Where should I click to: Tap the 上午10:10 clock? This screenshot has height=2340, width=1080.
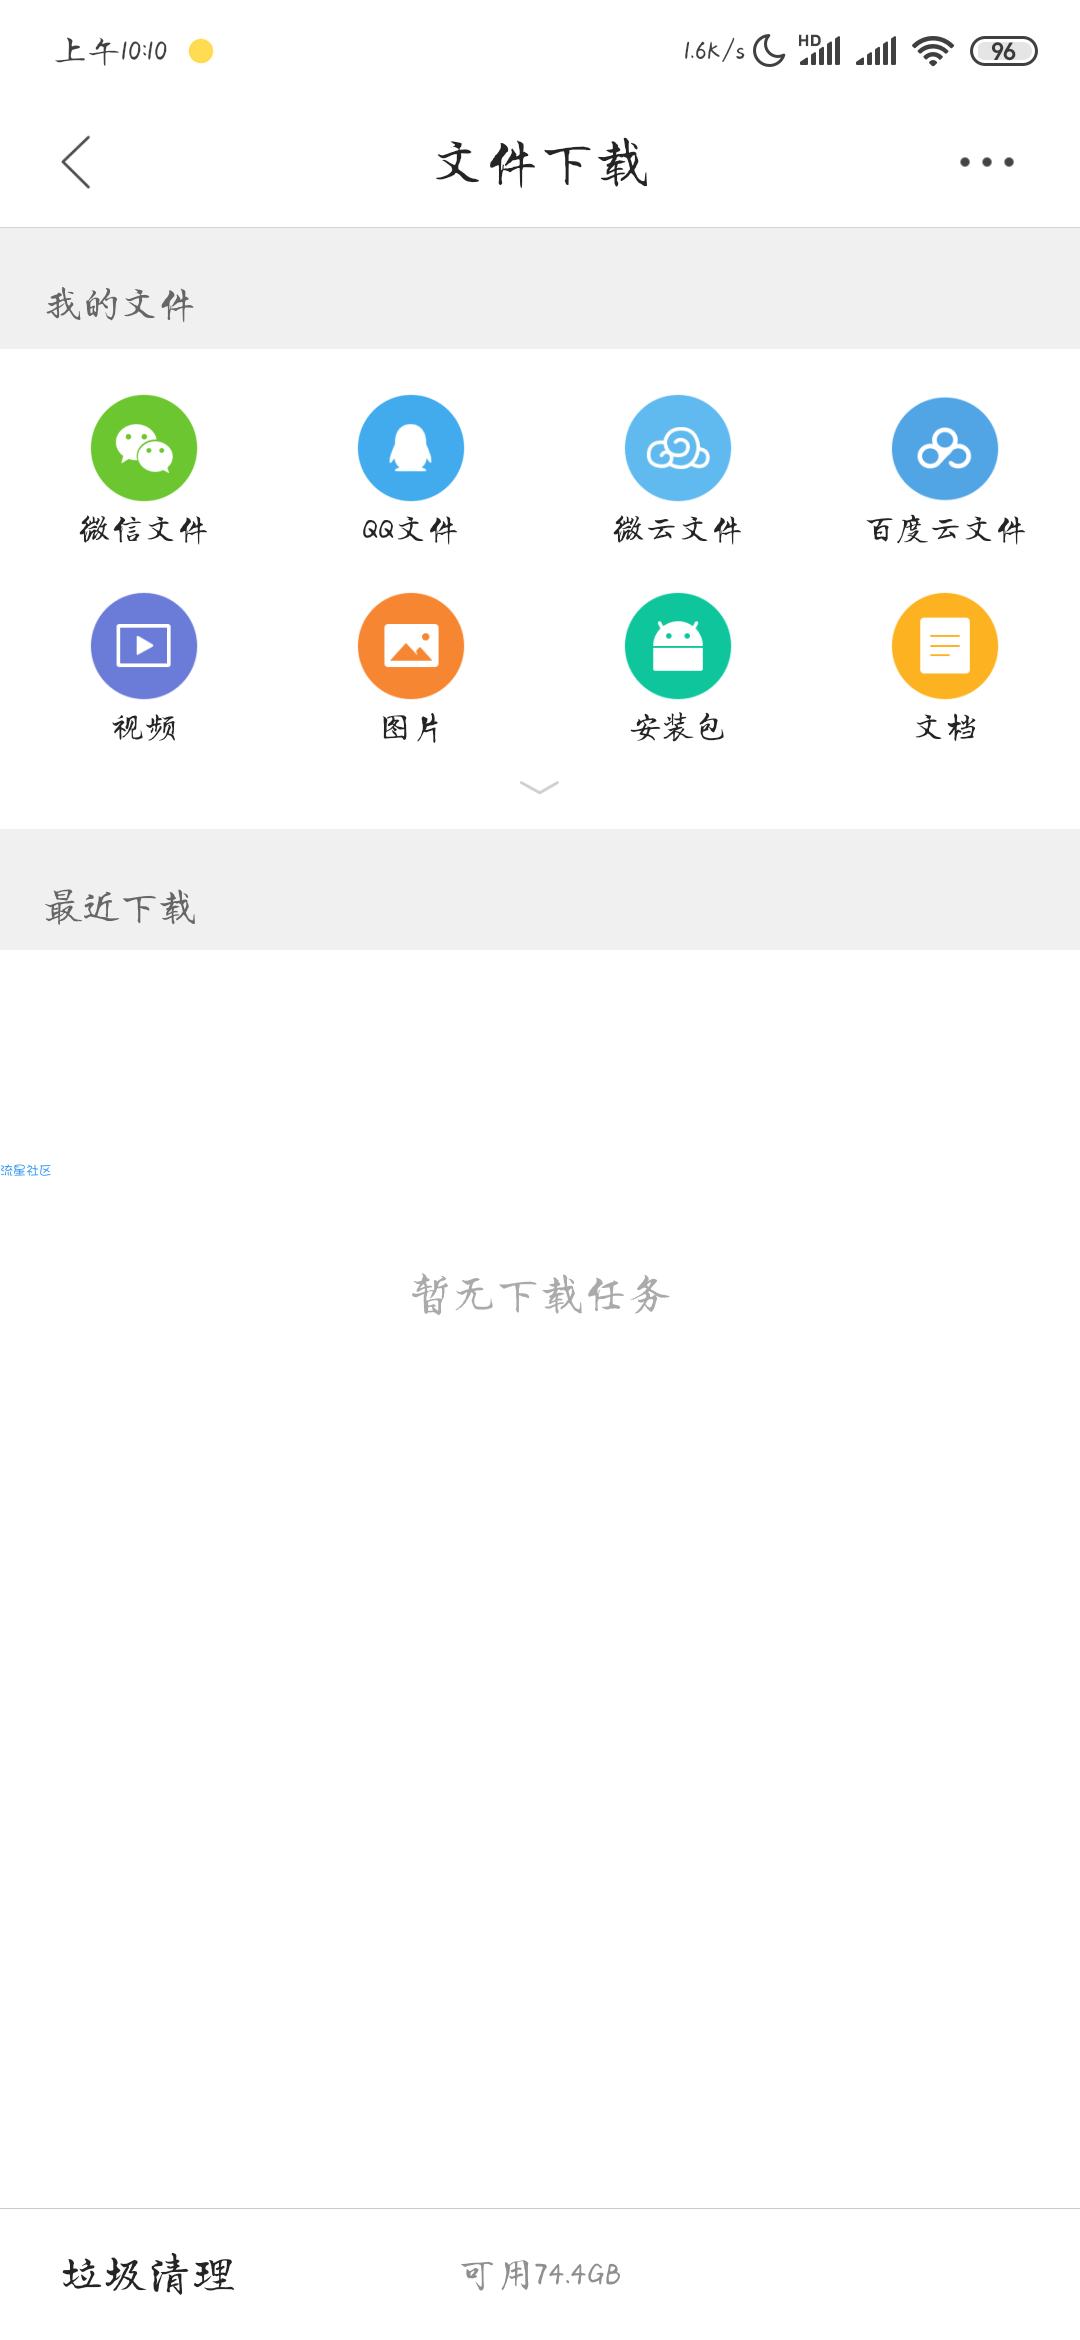pos(111,51)
